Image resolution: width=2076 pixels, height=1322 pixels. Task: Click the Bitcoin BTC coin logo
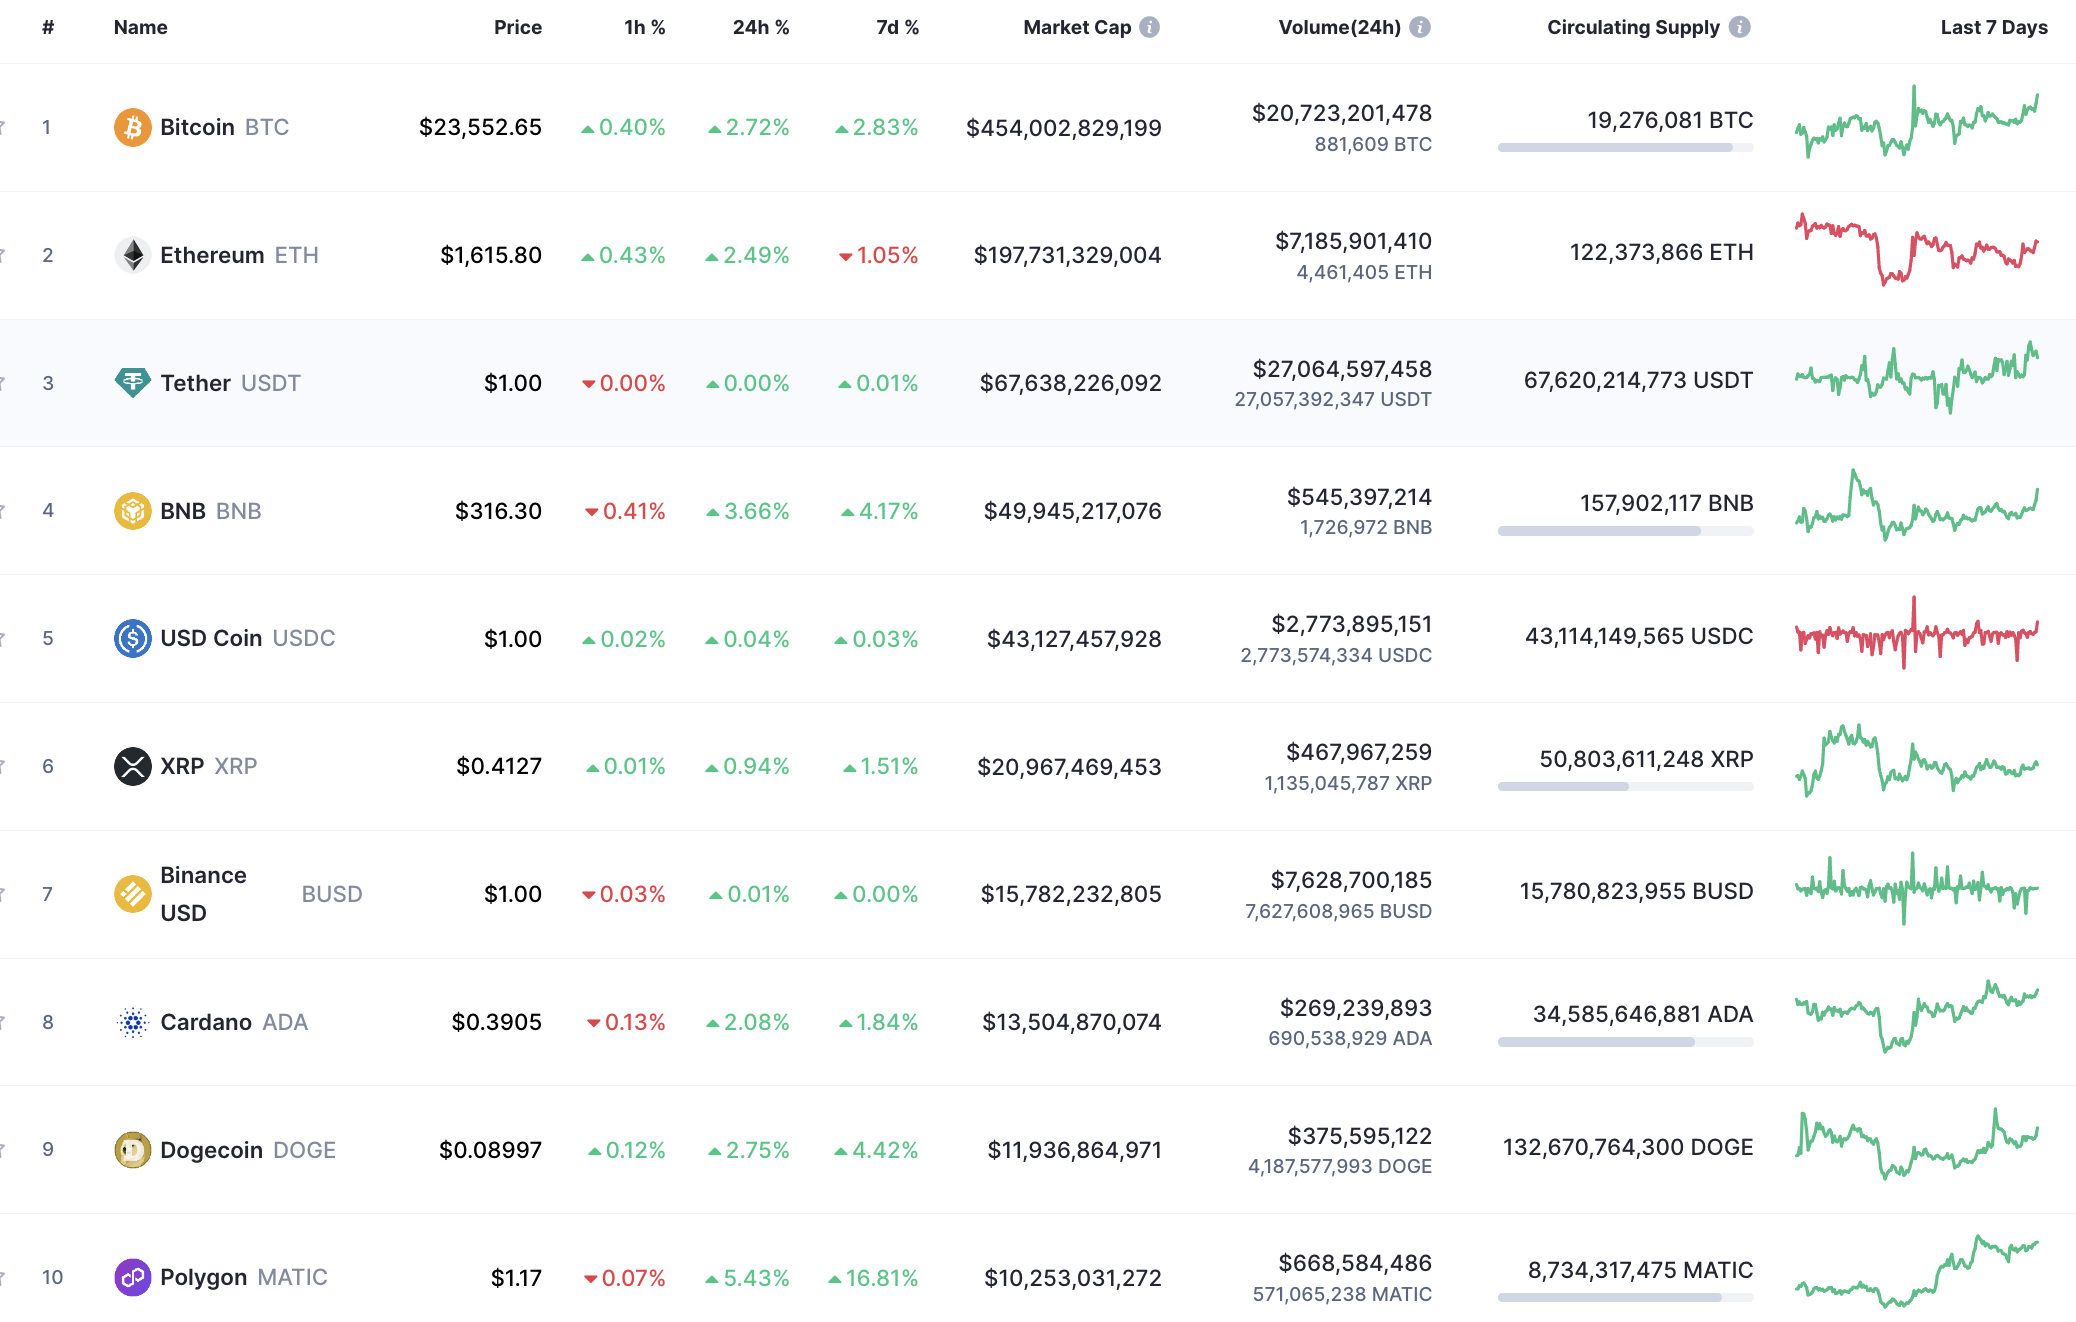[131, 127]
